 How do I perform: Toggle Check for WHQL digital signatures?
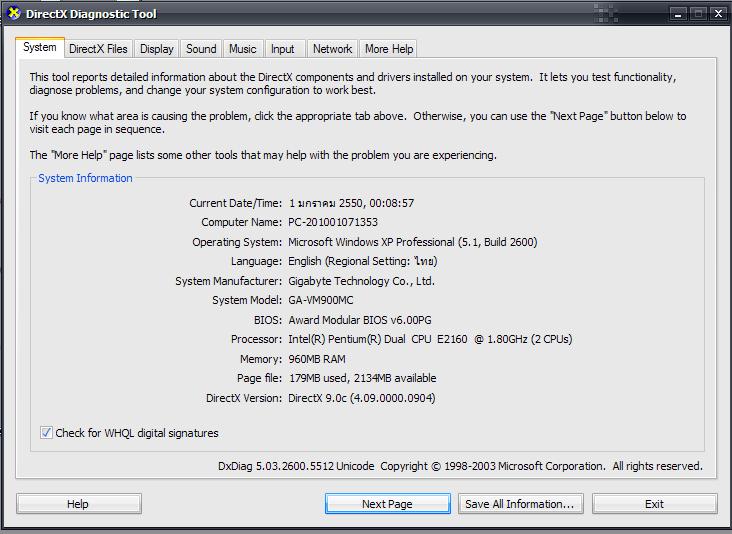point(46,433)
